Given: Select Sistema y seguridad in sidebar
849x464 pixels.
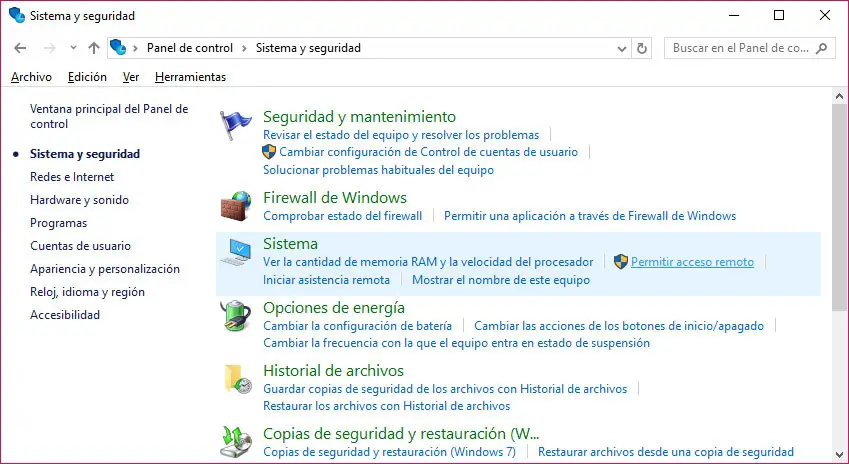Looking at the screenshot, I should [x=85, y=154].
